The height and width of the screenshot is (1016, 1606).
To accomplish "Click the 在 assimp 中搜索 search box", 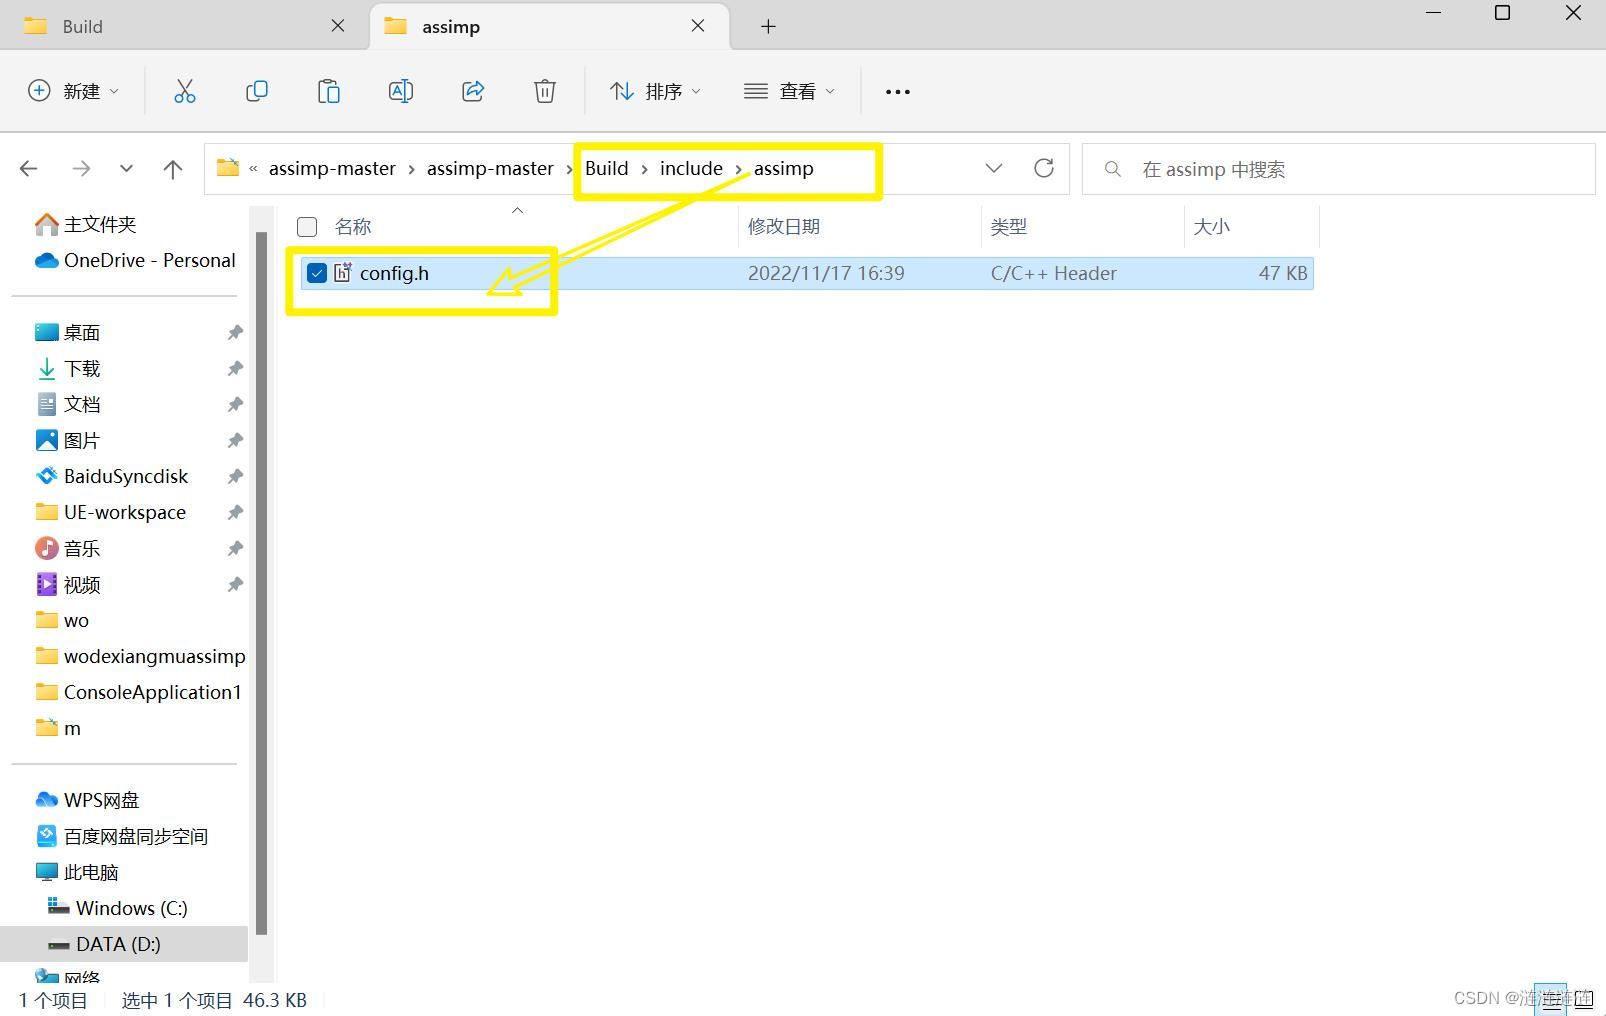I will 1338,169.
